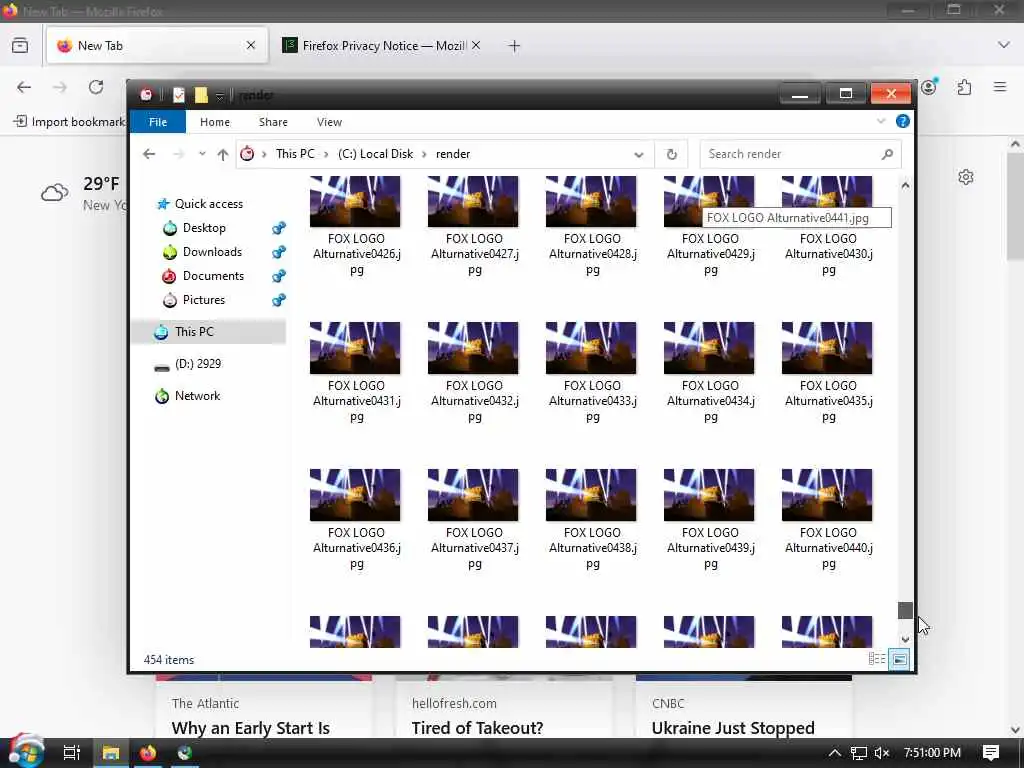1024x768 pixels.
Task: Open a new Firefox tab
Action: click(514, 46)
